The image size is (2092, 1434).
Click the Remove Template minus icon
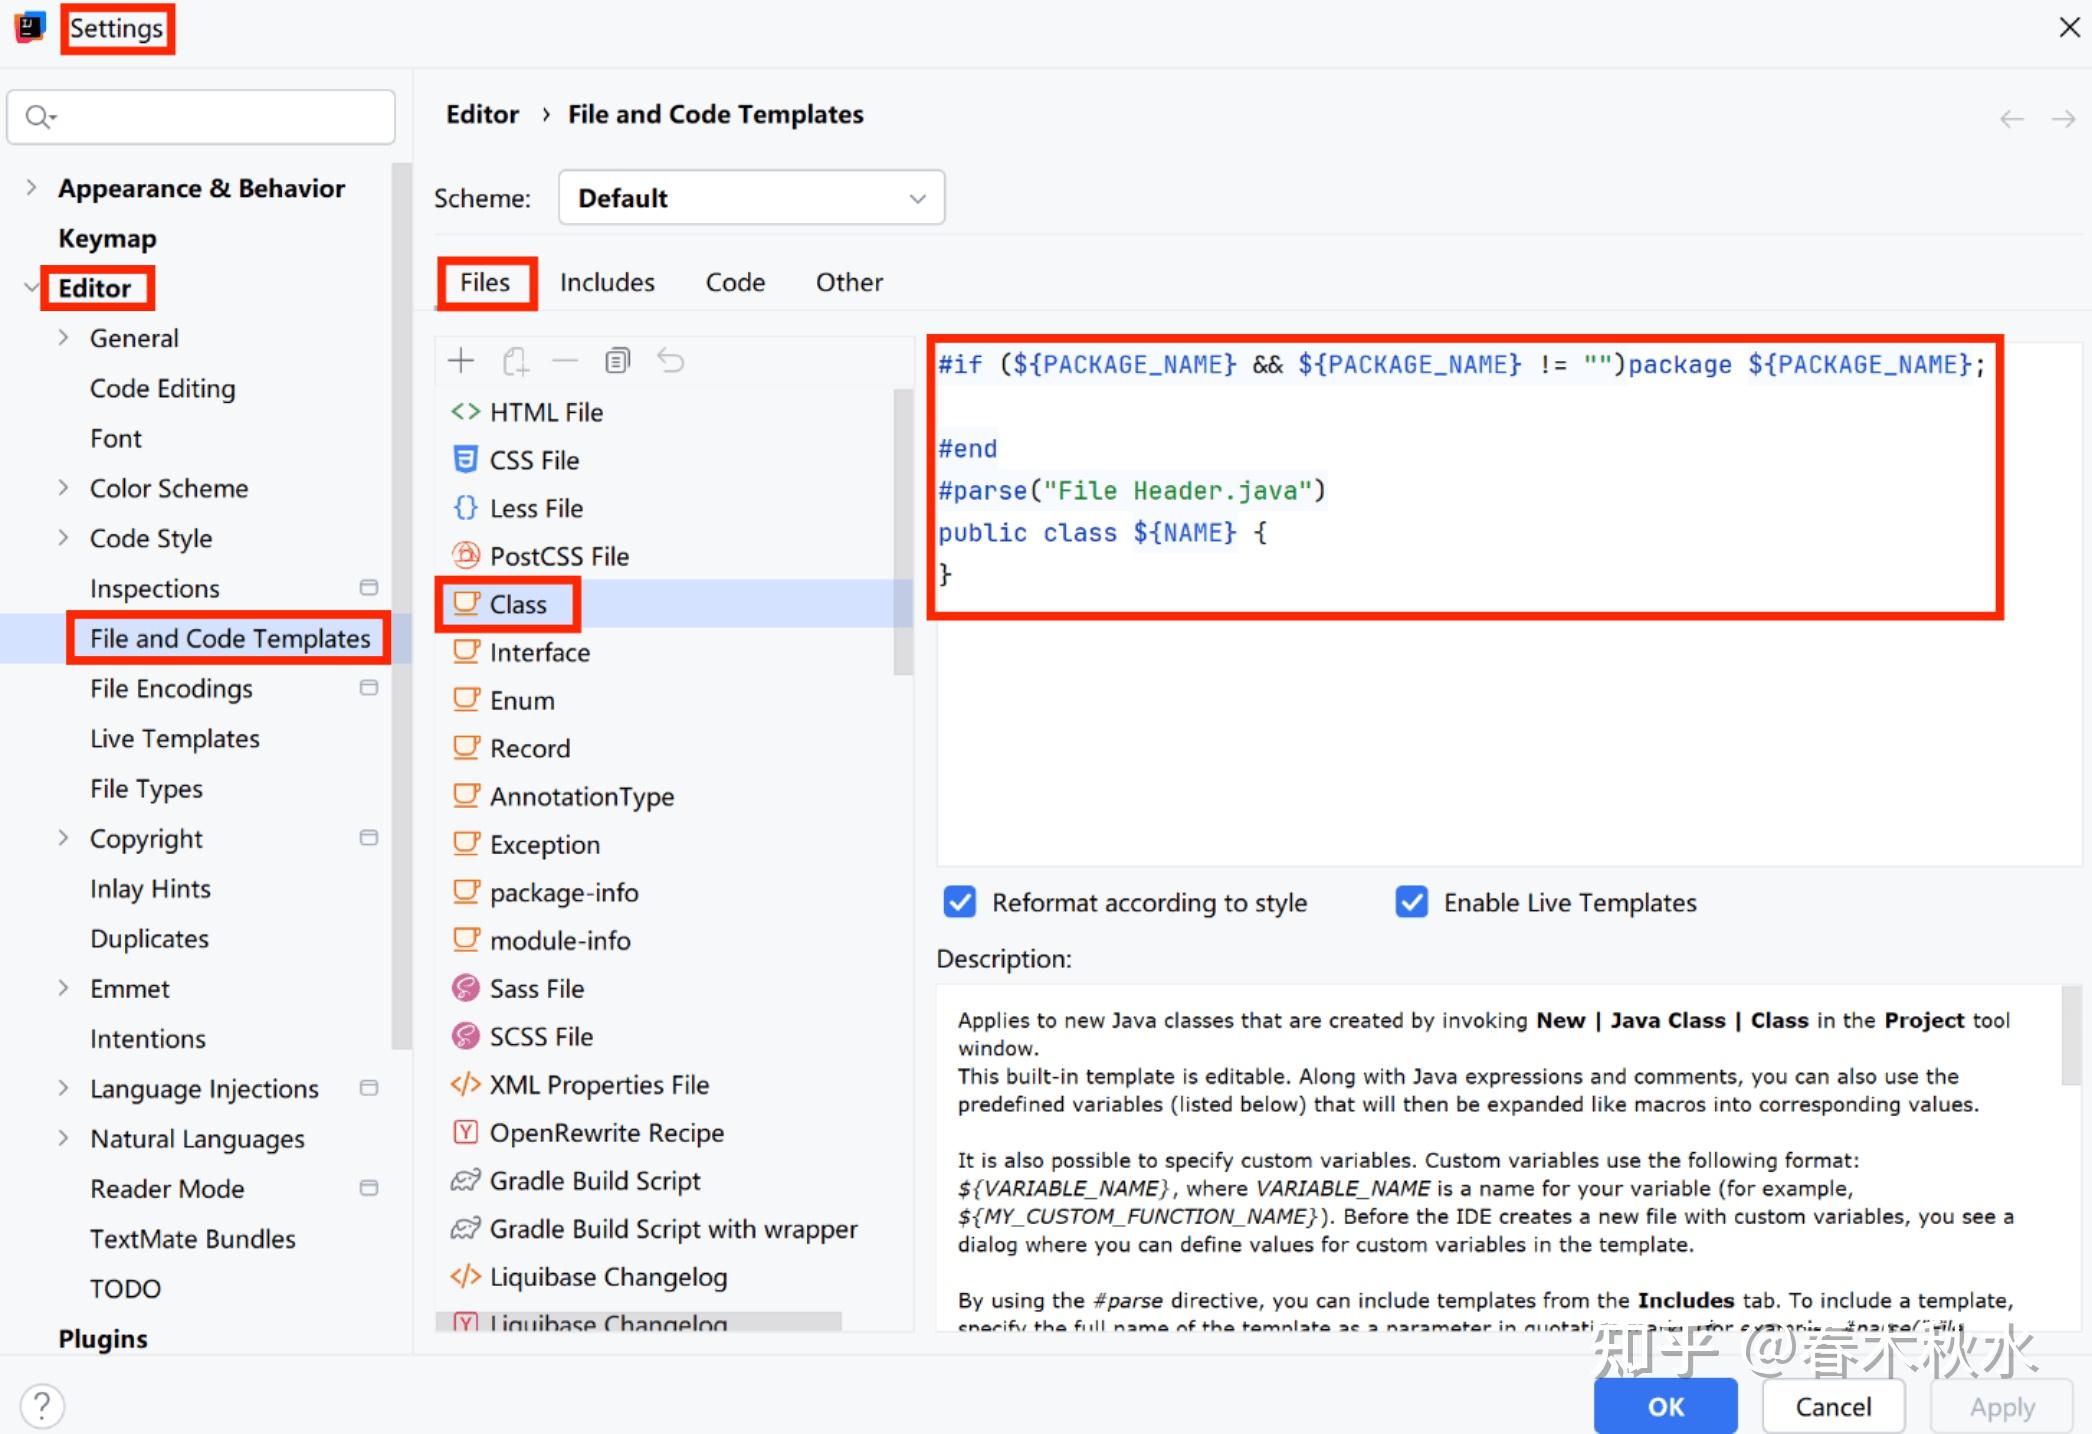tap(565, 361)
